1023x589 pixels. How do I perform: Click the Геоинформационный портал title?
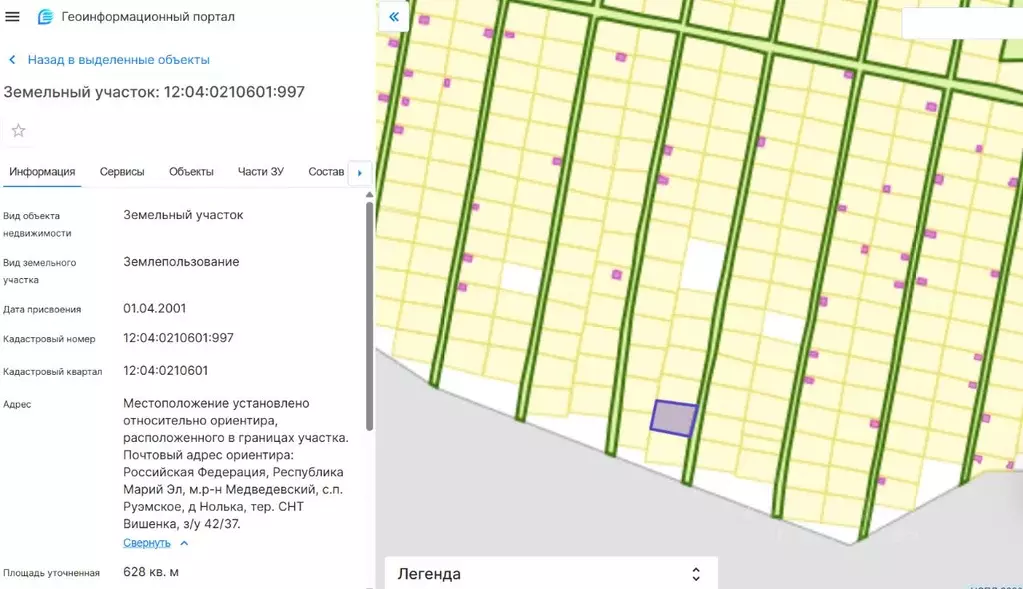[148, 16]
